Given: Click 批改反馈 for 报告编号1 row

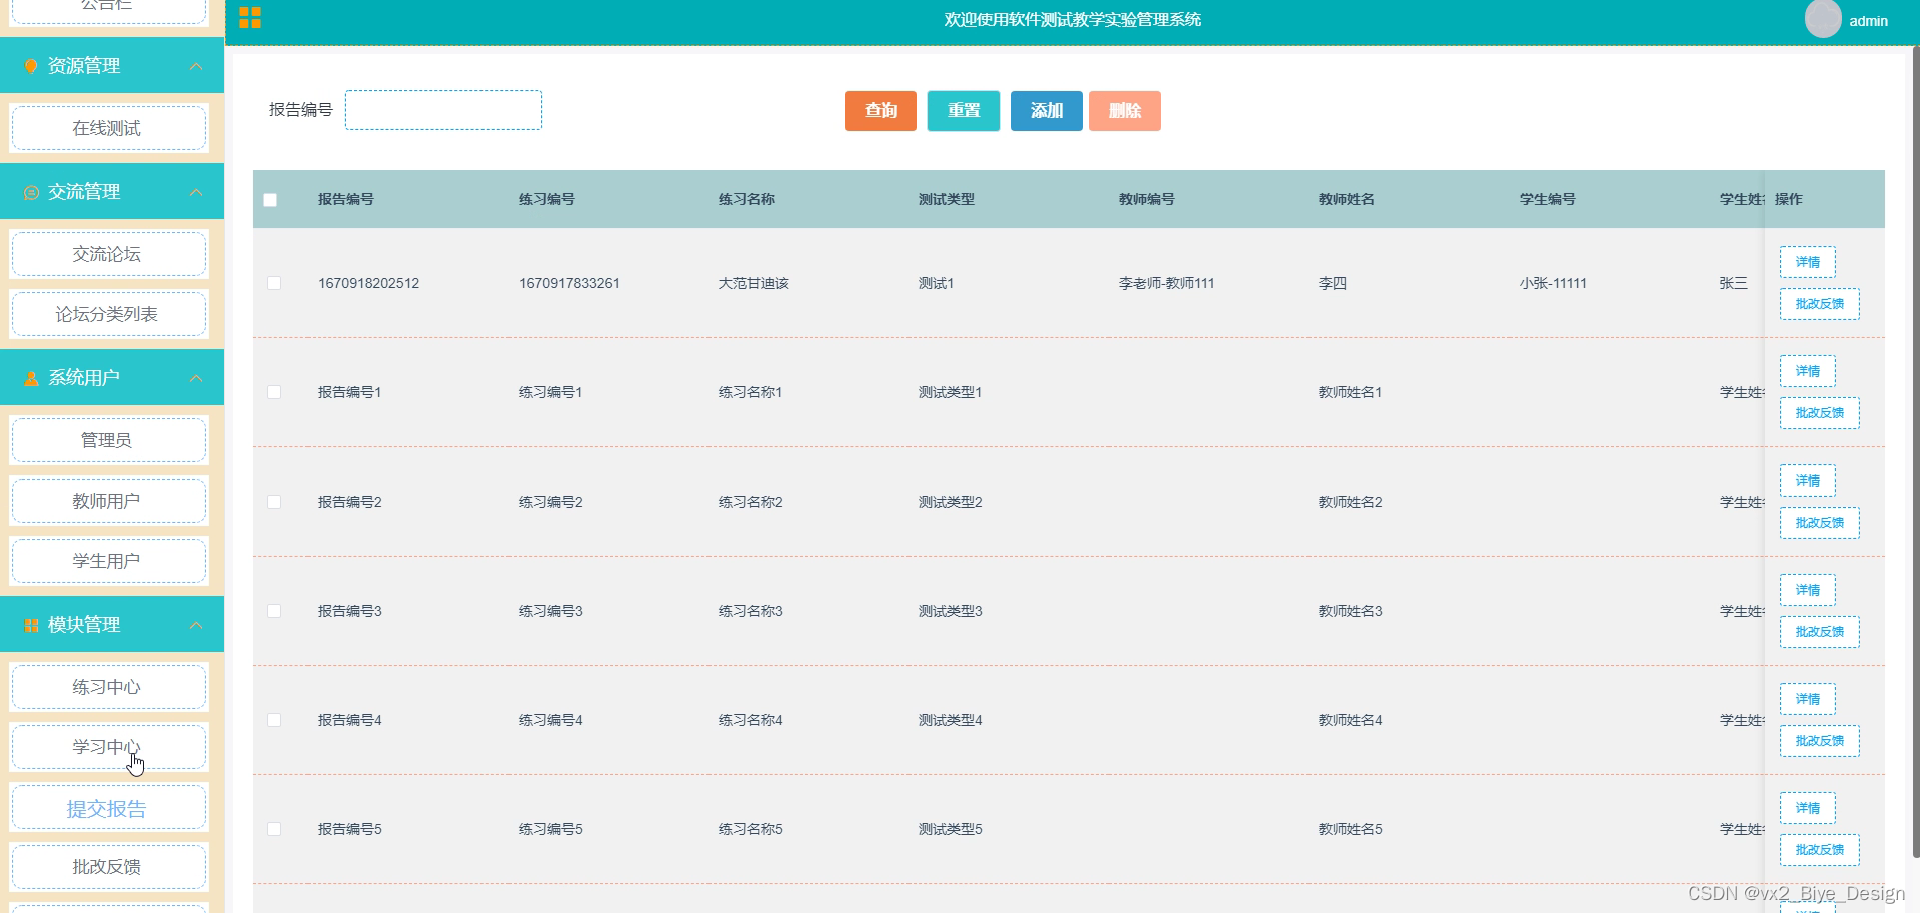Looking at the screenshot, I should tap(1820, 413).
